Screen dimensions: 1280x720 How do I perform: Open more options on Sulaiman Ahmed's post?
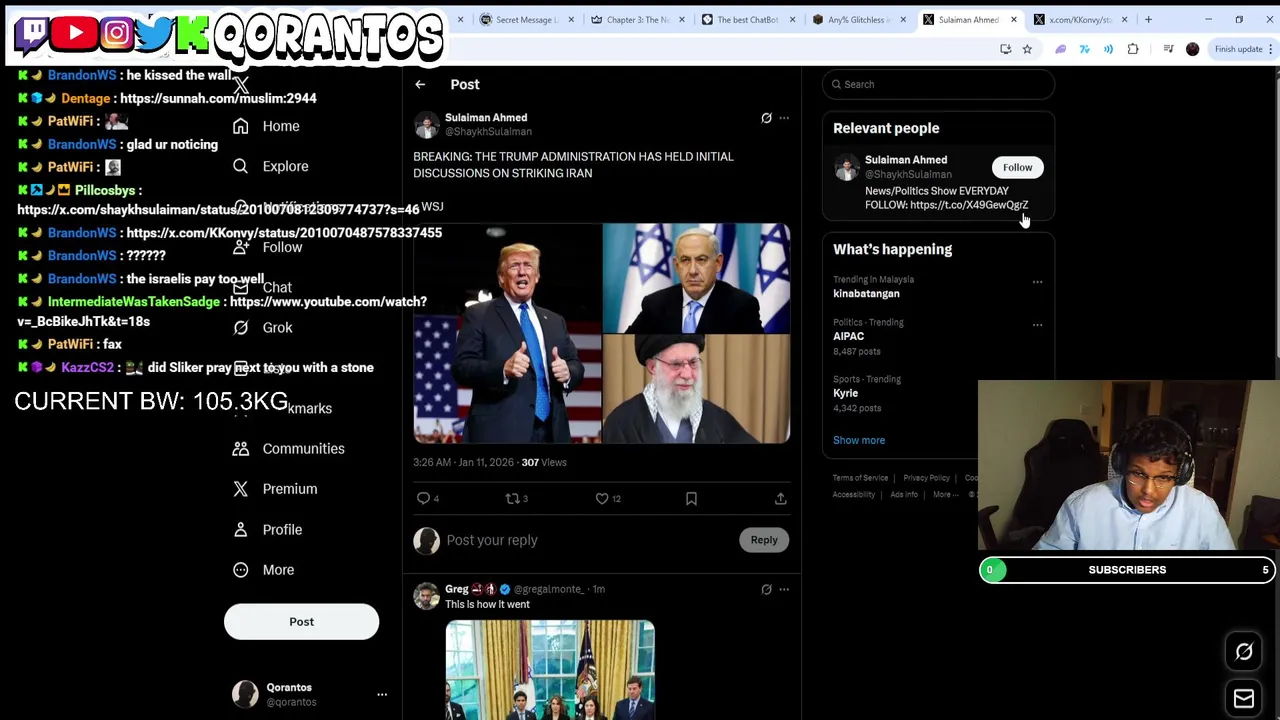(784, 118)
